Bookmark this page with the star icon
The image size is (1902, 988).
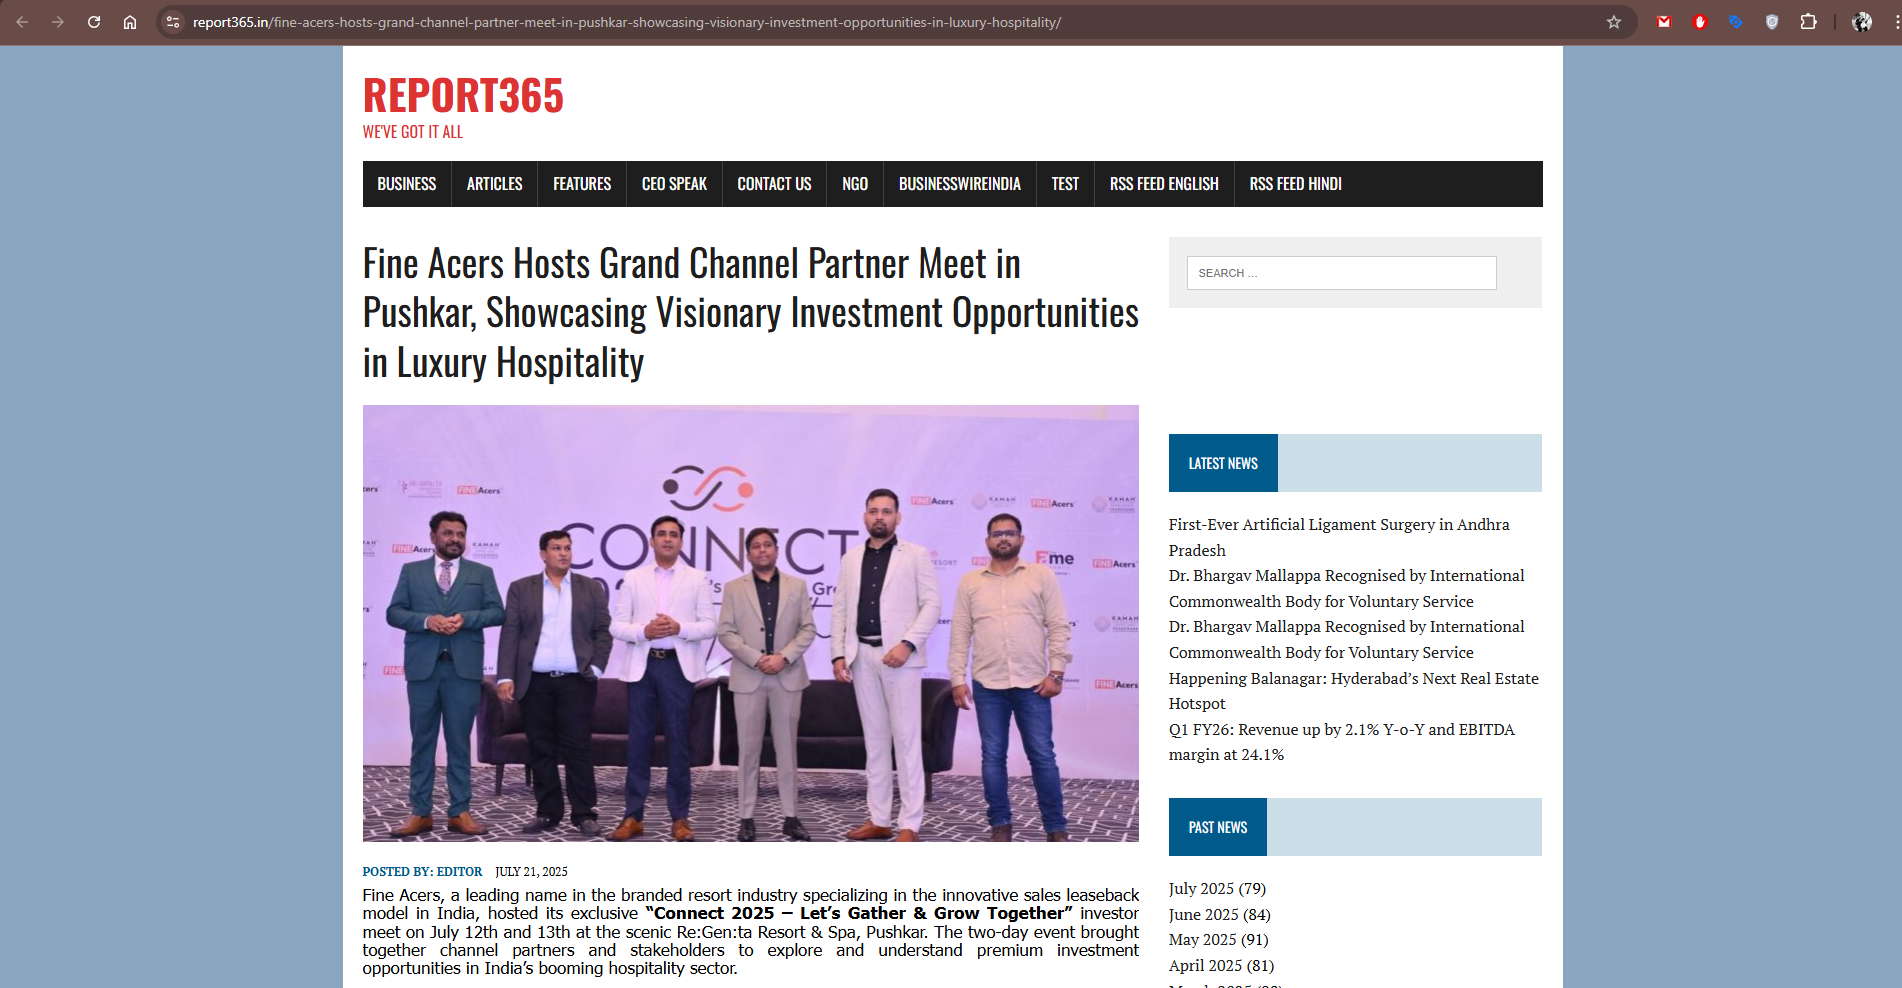[1613, 22]
